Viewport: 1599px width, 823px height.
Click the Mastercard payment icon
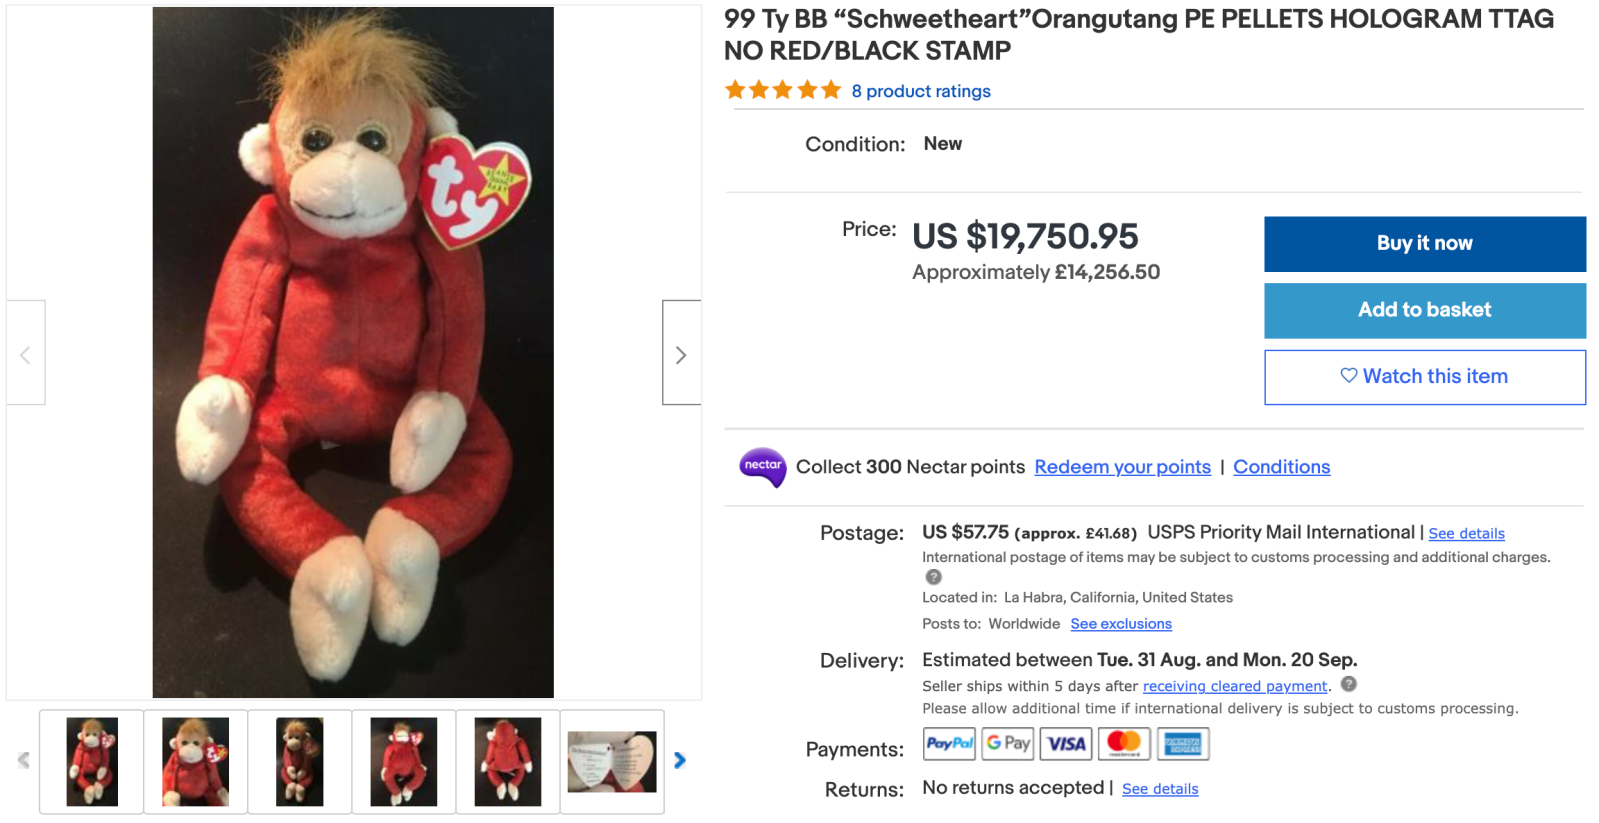[x=1124, y=744]
